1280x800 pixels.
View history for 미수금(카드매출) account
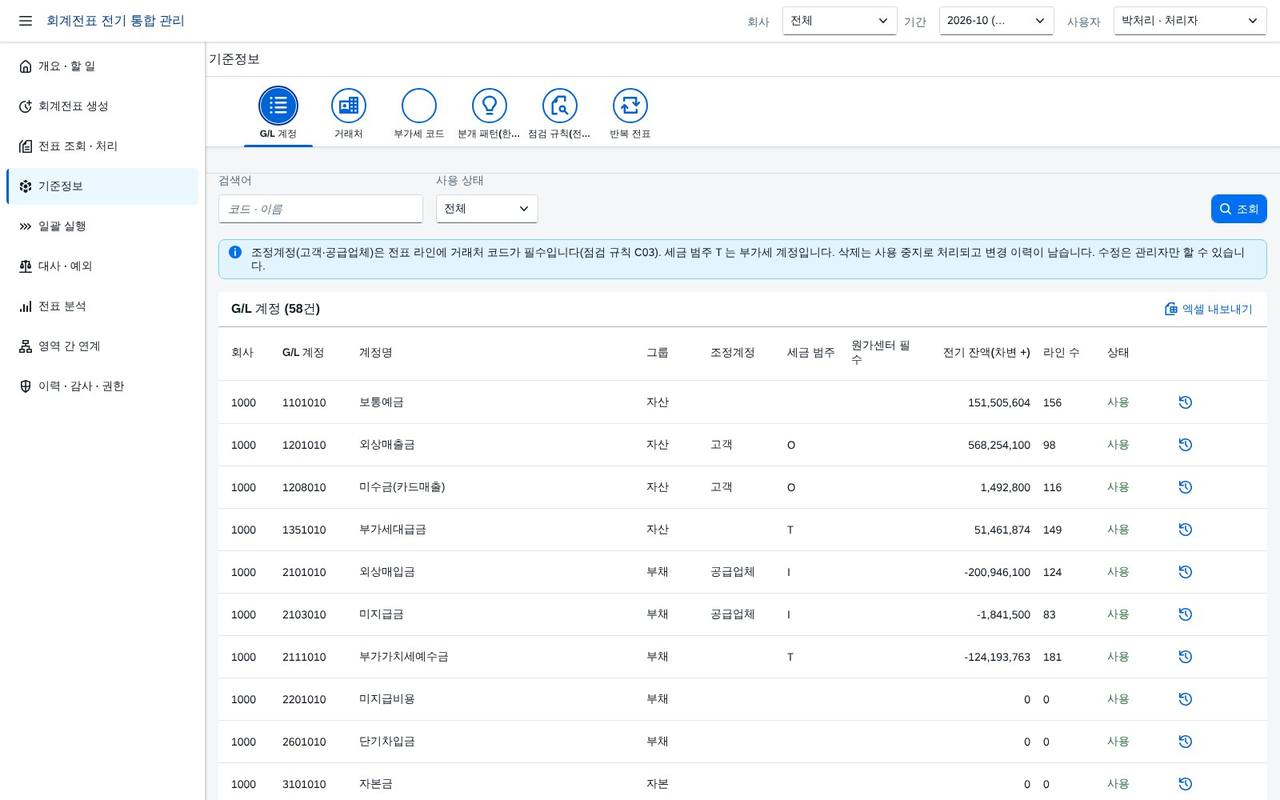point(1185,487)
